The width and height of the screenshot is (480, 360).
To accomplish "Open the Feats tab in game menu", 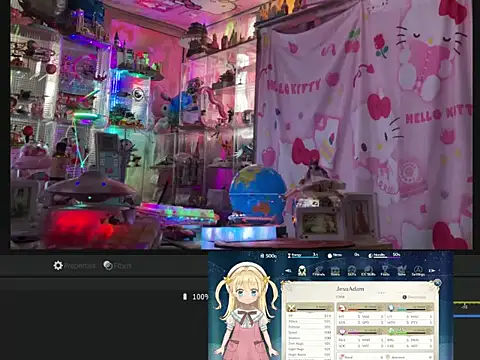I will tap(385, 271).
